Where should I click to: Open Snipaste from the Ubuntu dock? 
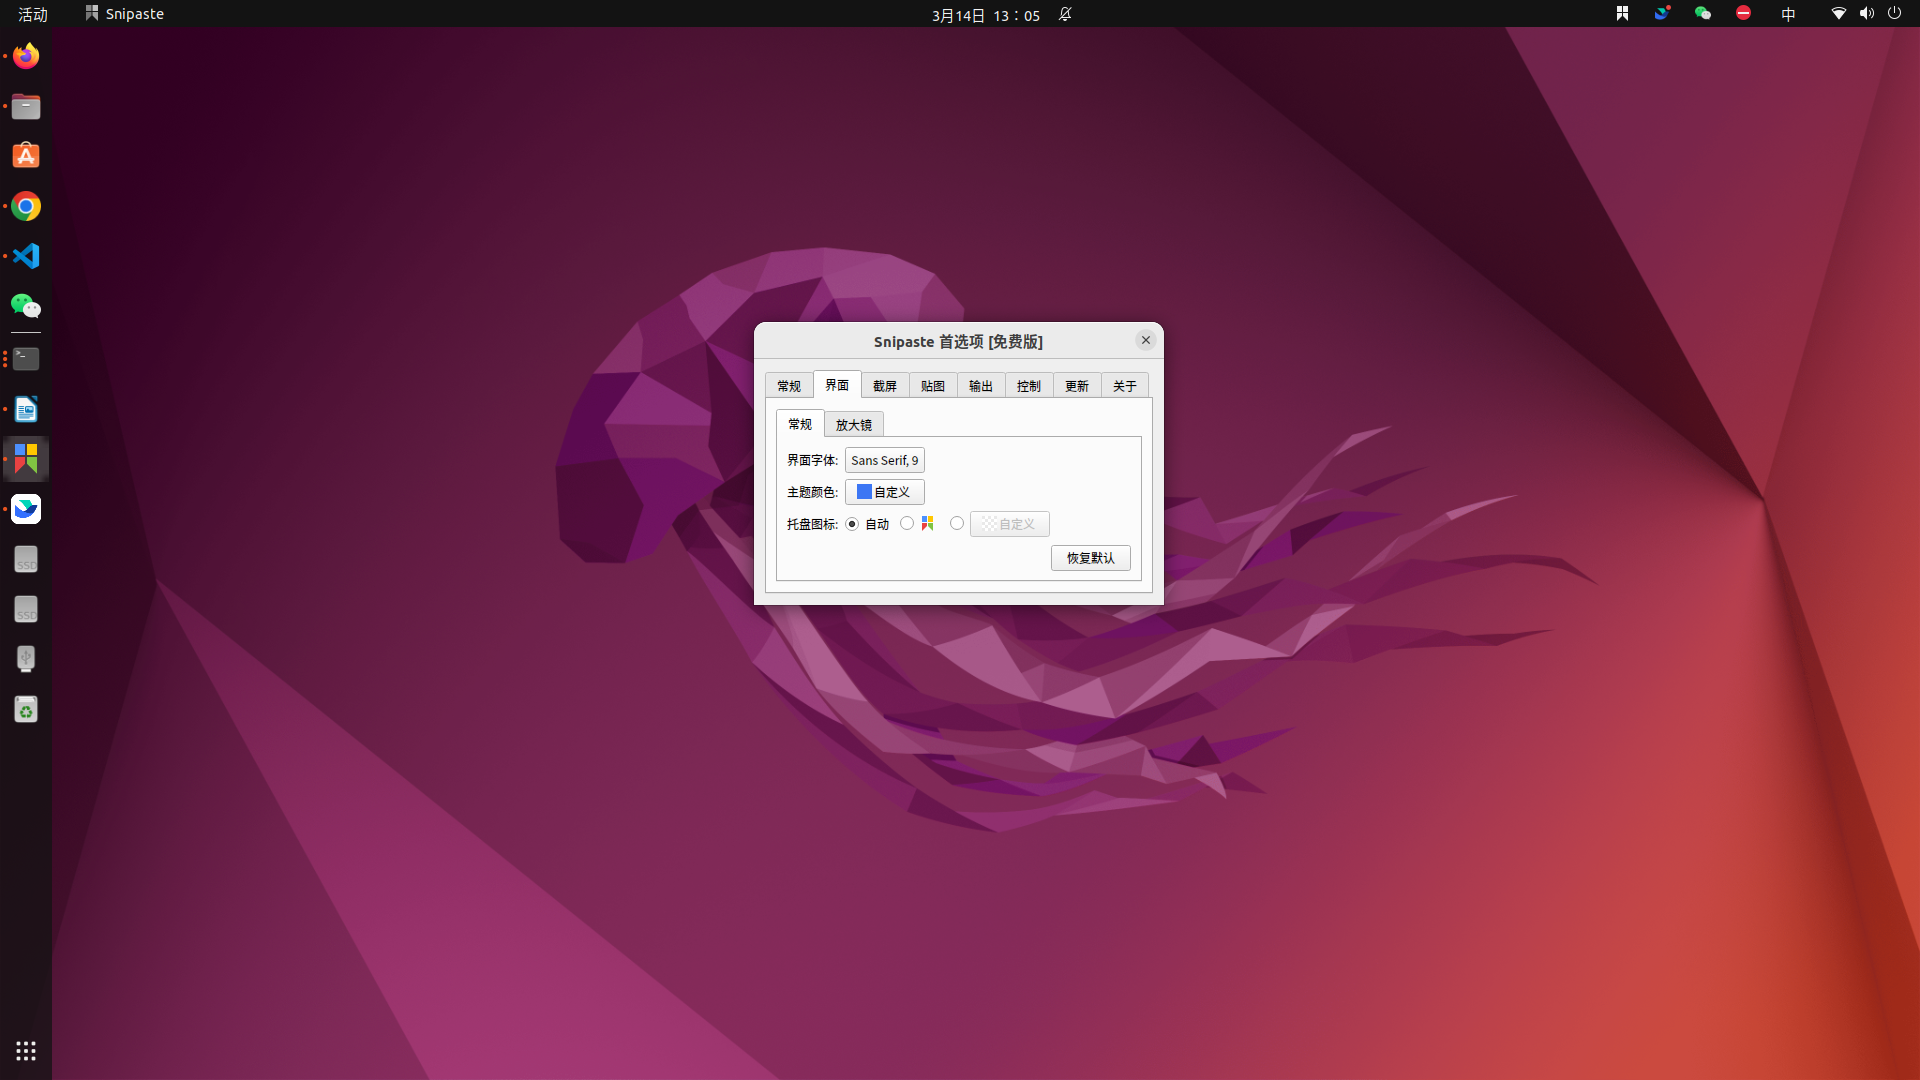click(x=26, y=459)
